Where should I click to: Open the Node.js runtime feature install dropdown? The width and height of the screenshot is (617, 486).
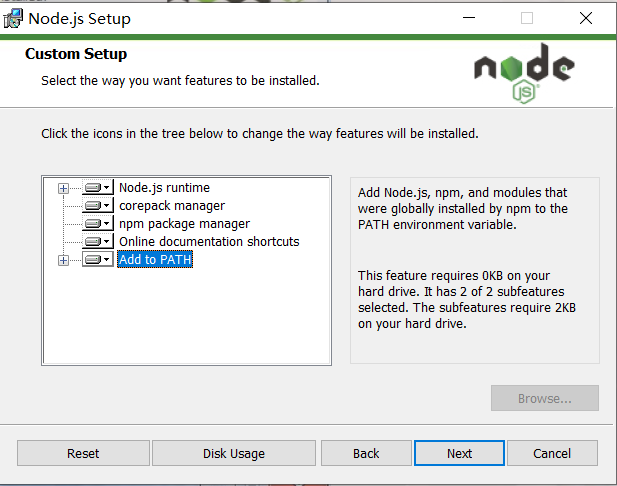98,187
